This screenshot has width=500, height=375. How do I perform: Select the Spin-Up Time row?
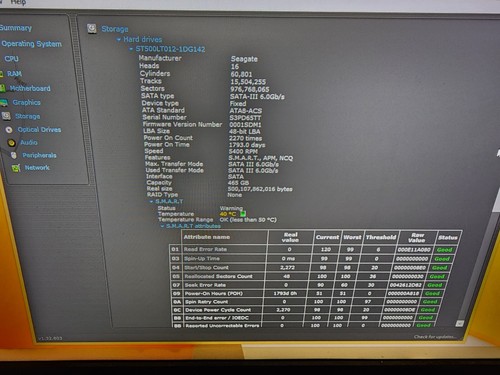click(312, 259)
